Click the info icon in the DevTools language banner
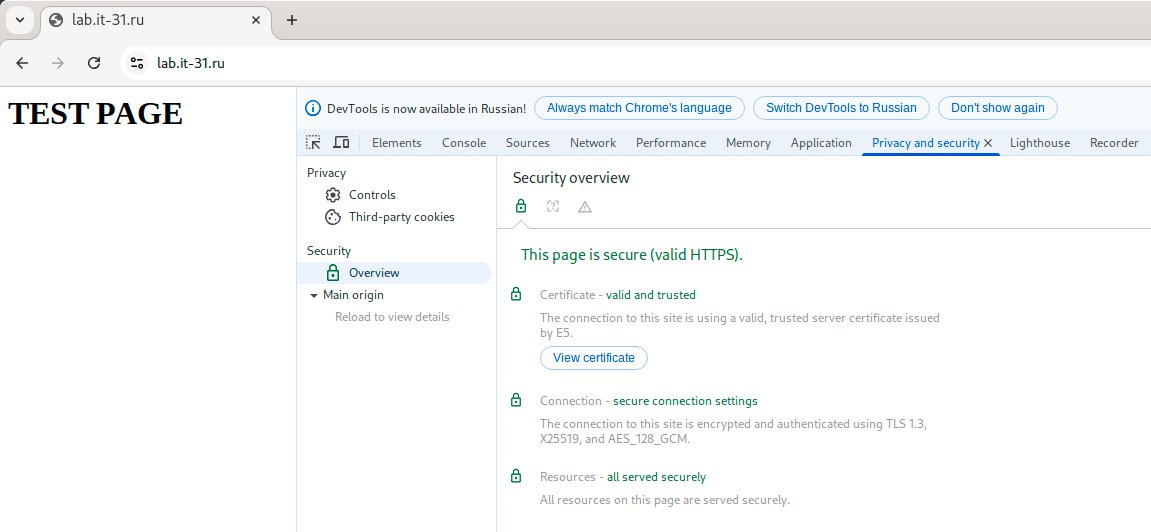This screenshot has width=1151, height=532. (313, 108)
